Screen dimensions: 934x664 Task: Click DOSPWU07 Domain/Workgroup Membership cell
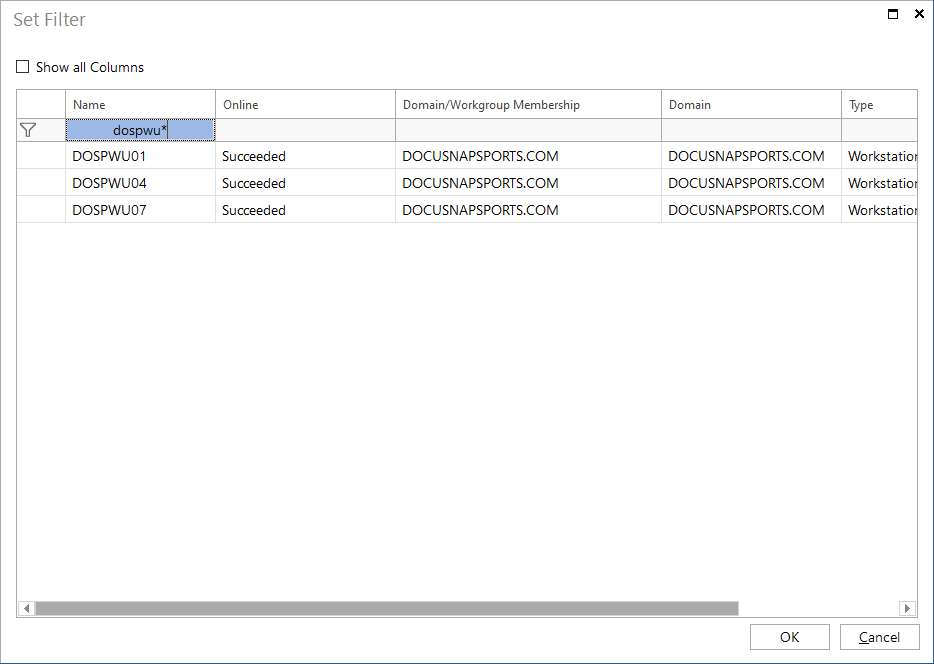click(x=528, y=210)
